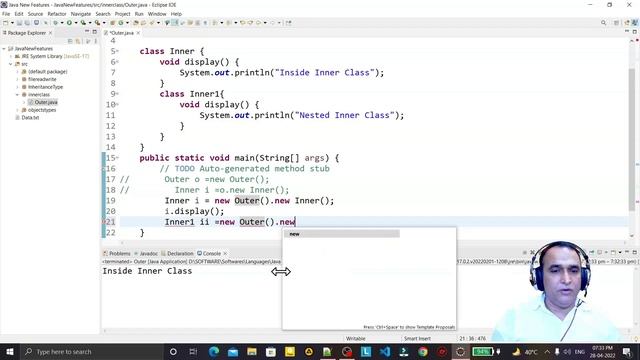The image size is (640, 360).
Task: Open Google Chrome from the taskbar
Action: [x=423, y=351]
